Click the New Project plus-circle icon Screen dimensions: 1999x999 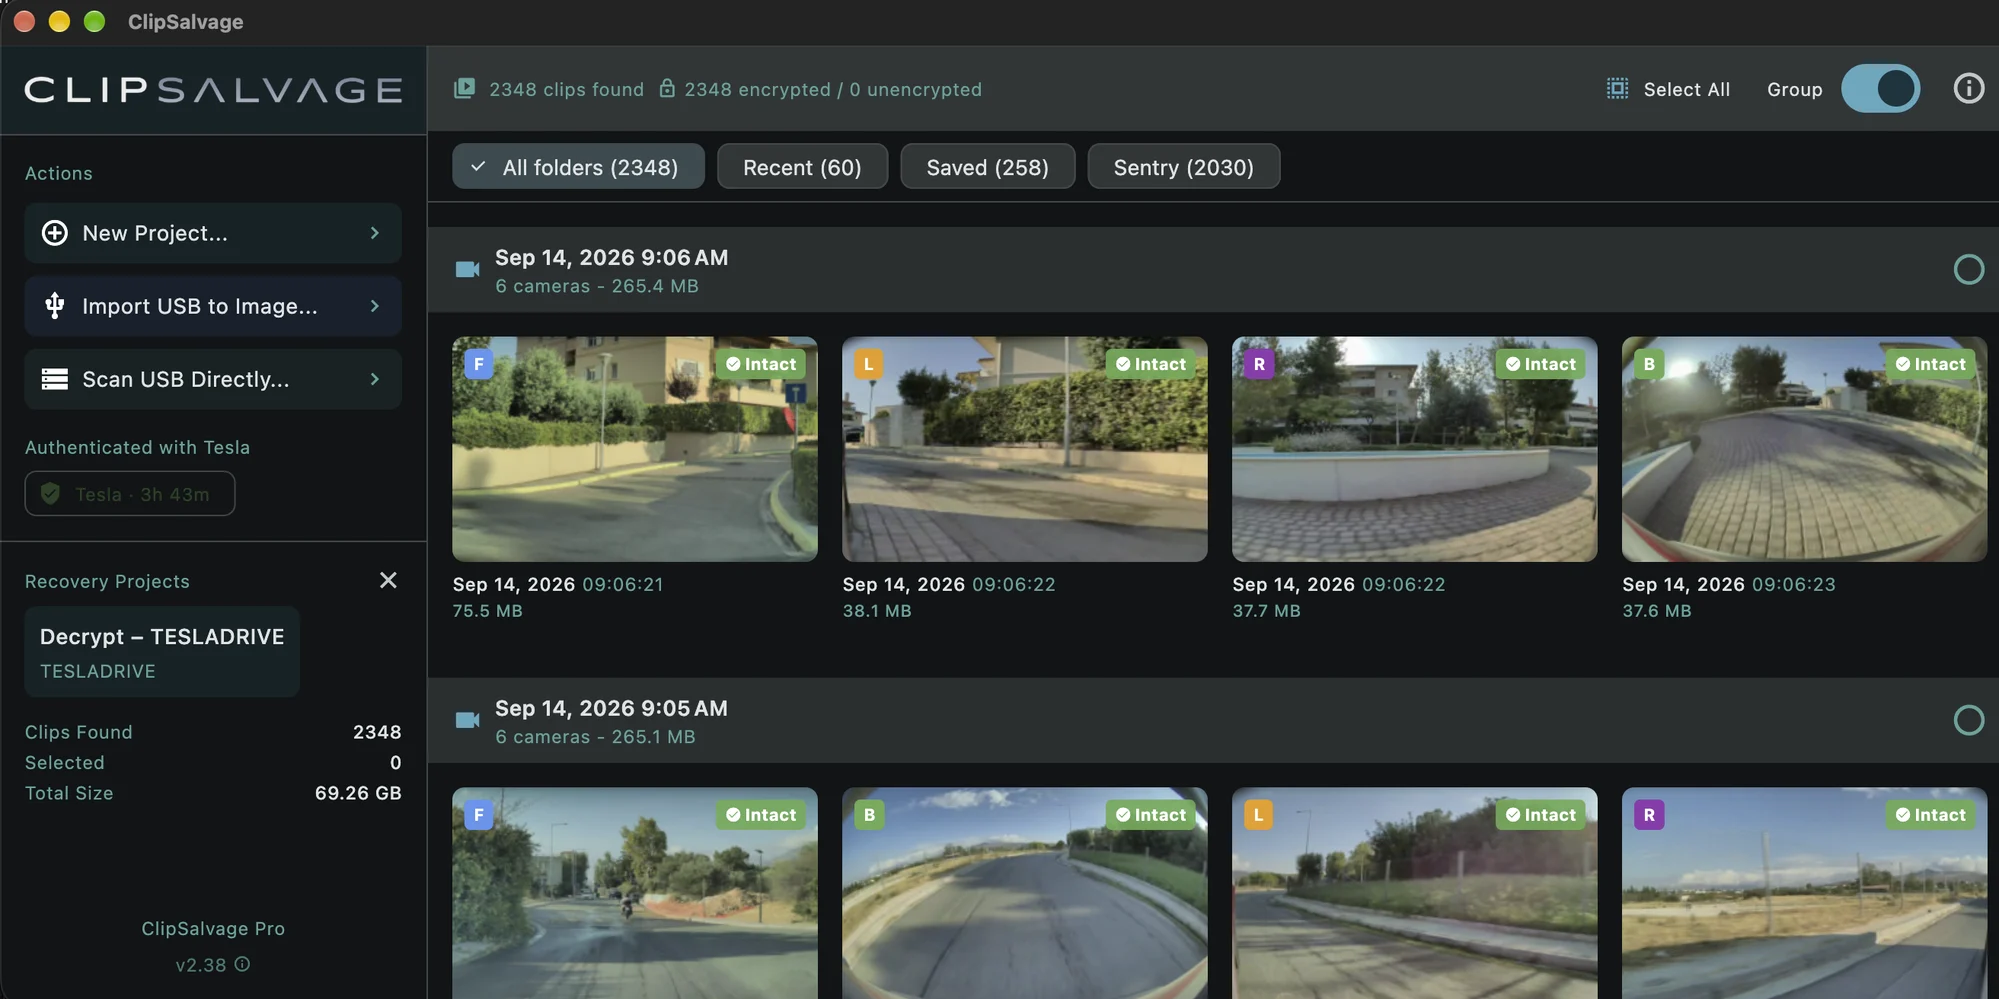pos(55,233)
